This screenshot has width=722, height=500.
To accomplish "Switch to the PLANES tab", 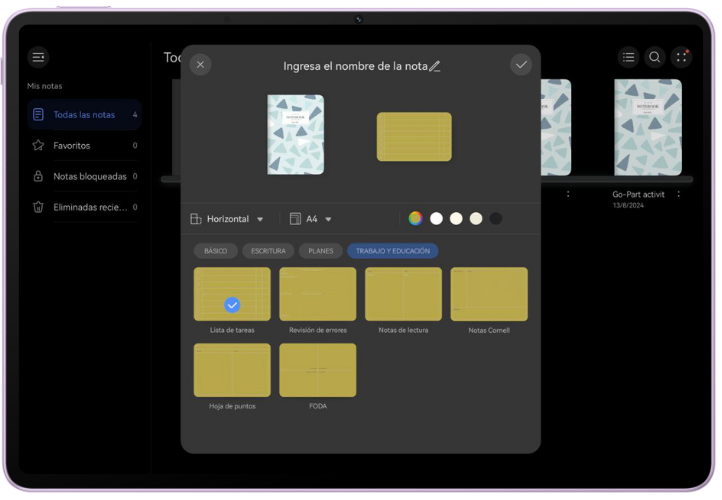I will 320,251.
